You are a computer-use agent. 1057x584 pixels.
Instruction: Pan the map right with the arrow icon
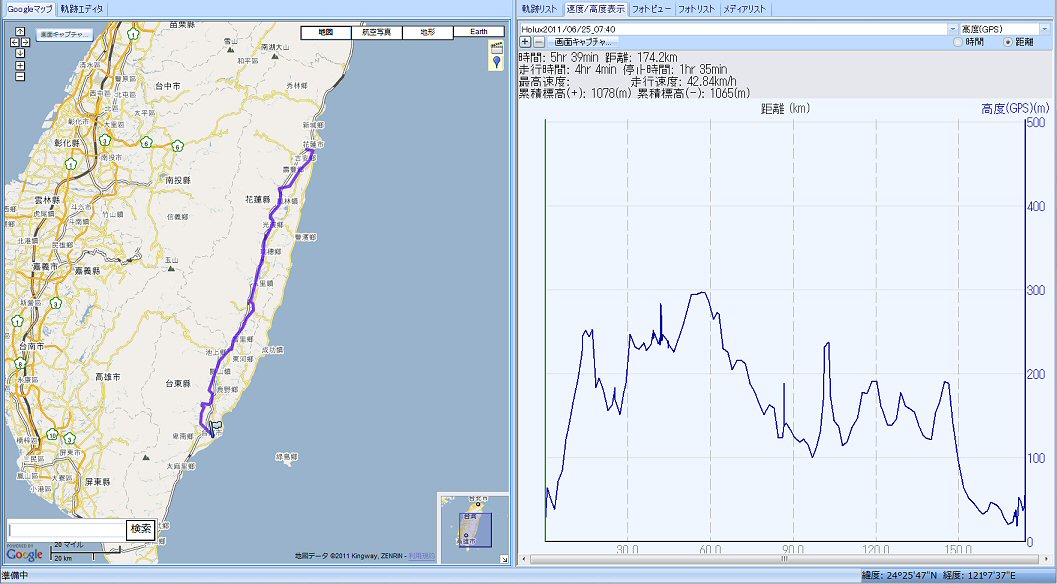coord(25,42)
